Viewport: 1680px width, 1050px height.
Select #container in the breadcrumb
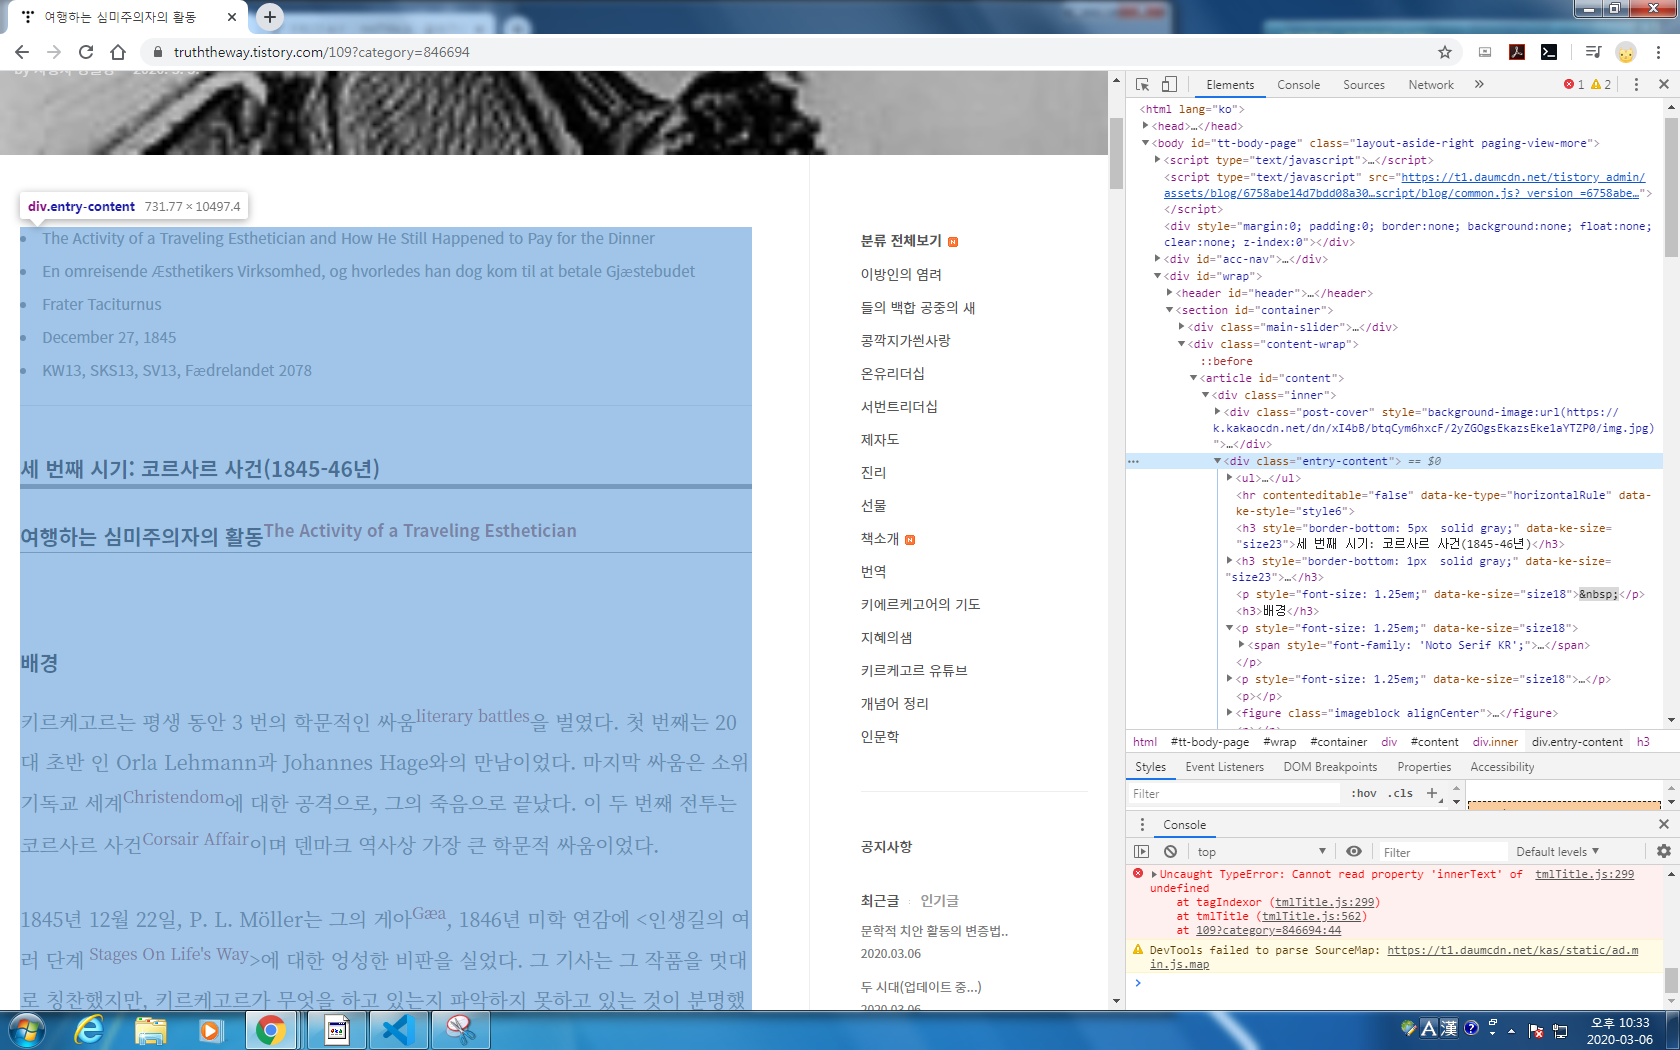[1339, 742]
